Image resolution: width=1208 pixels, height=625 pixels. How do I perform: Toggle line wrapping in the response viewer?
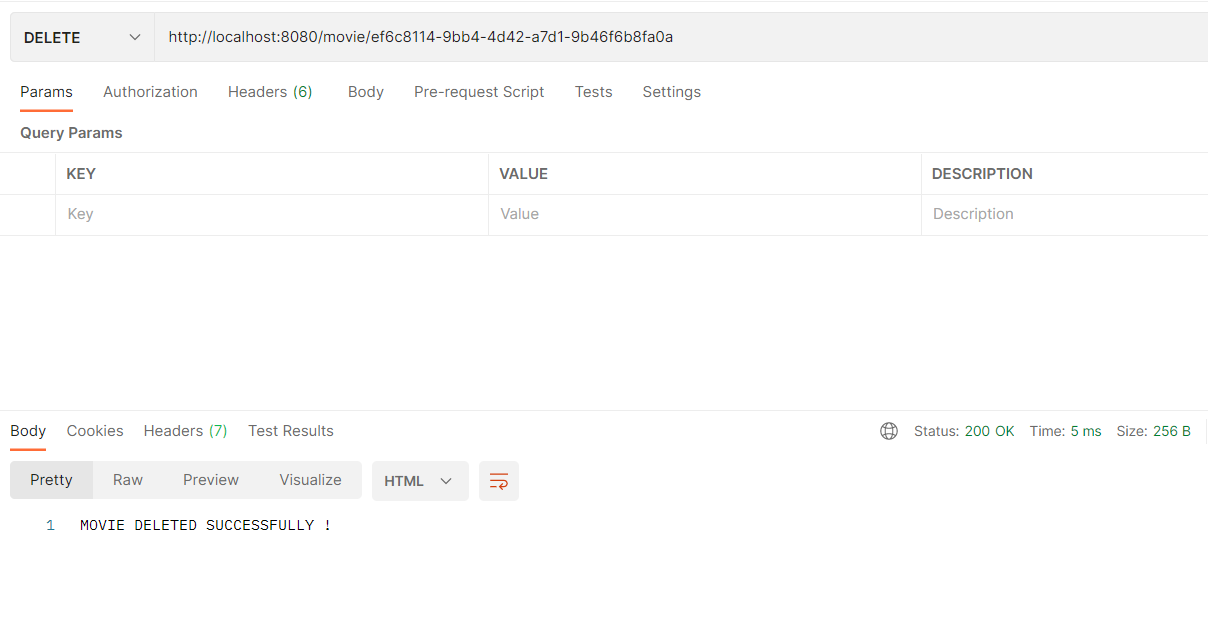(x=498, y=480)
